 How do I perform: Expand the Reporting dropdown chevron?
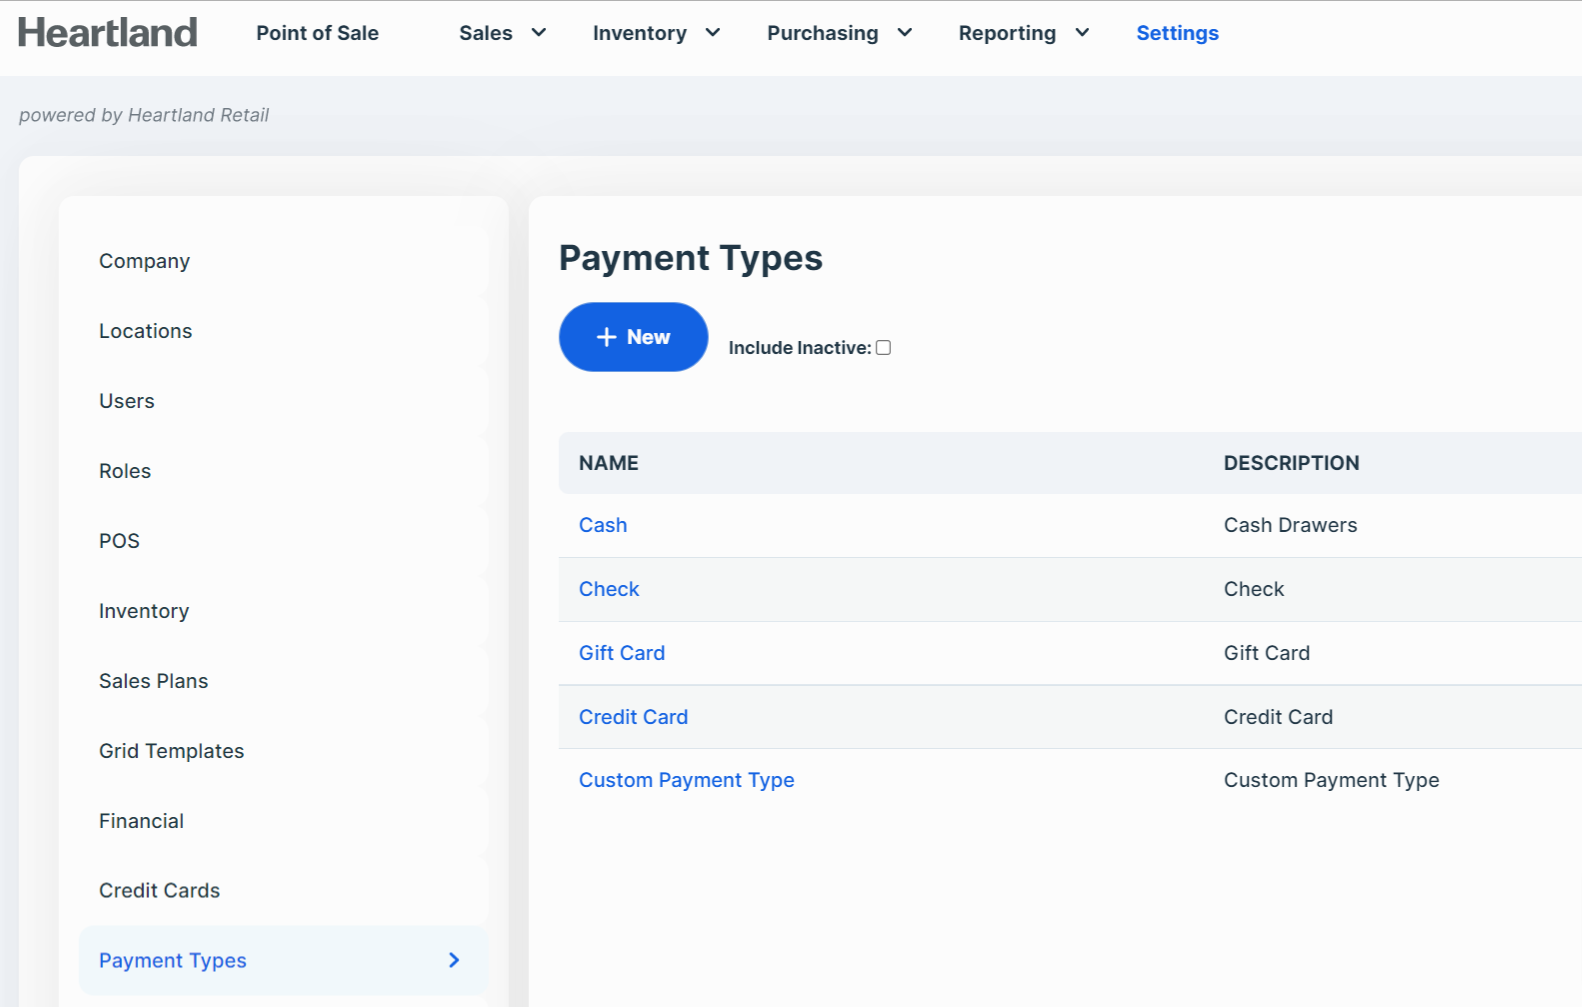(x=1082, y=33)
